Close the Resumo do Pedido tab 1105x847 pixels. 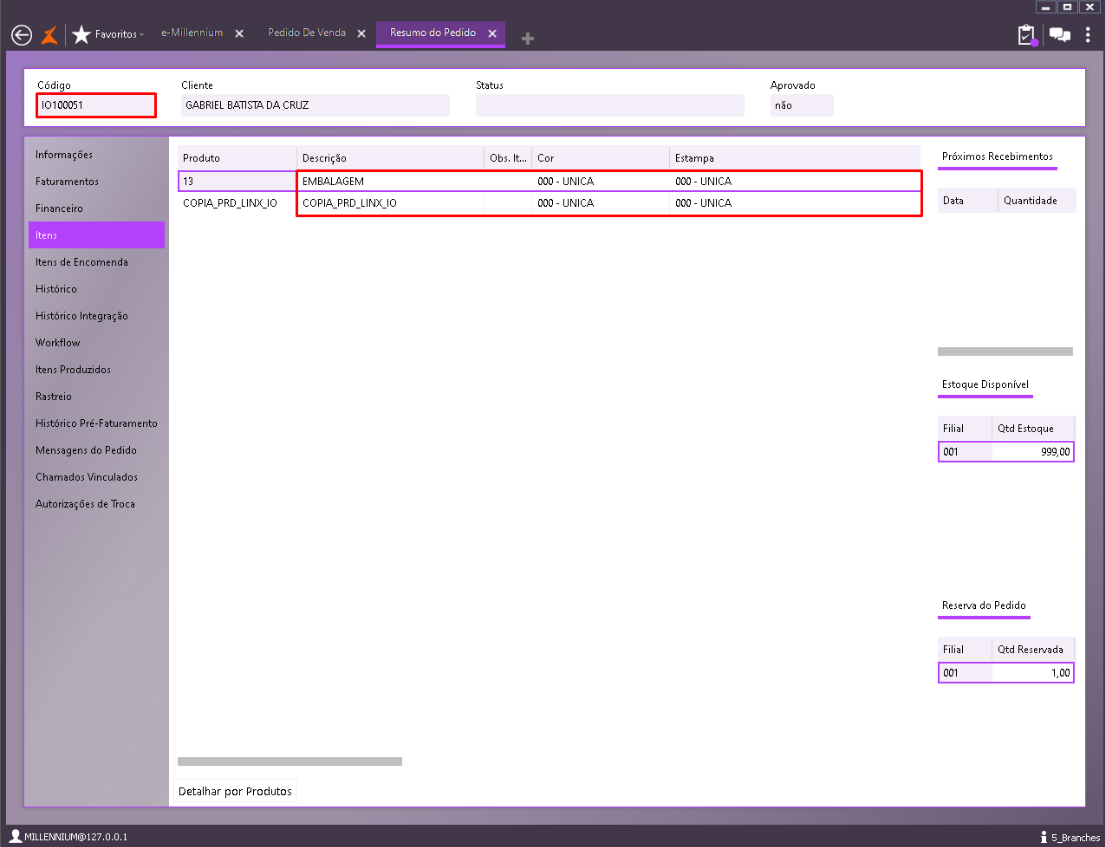tap(493, 34)
